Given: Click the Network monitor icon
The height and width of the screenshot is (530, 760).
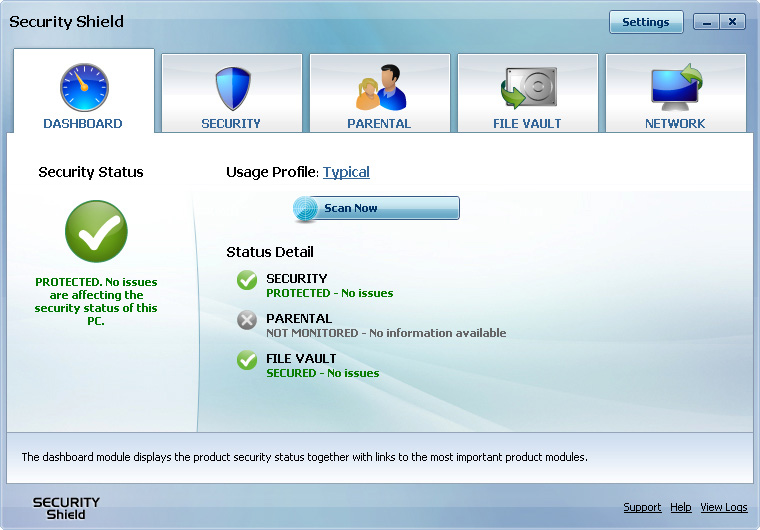Looking at the screenshot, I should [x=677, y=87].
